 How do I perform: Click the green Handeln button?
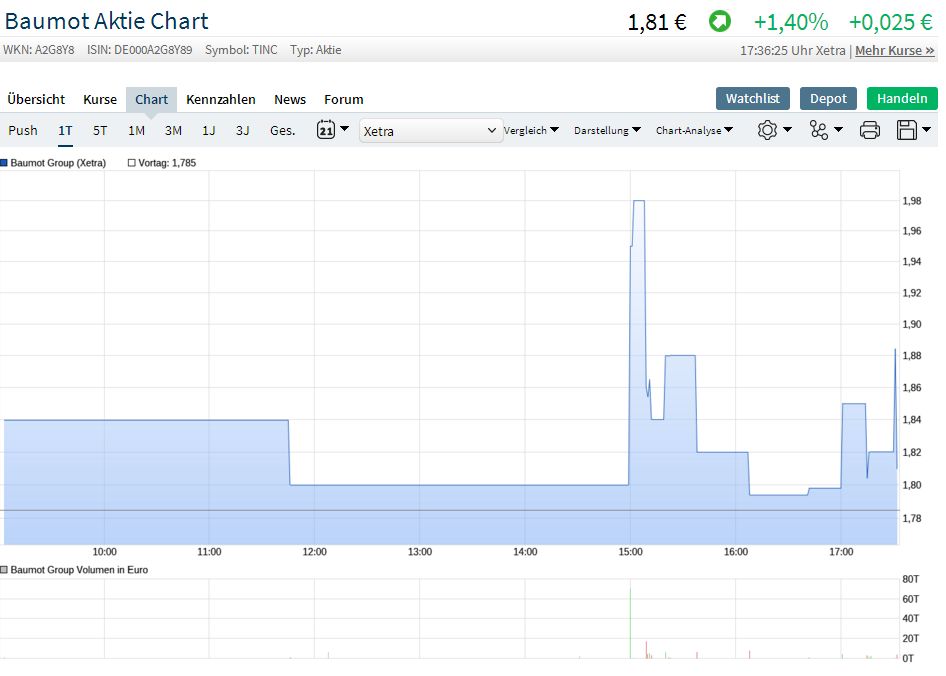coord(902,98)
